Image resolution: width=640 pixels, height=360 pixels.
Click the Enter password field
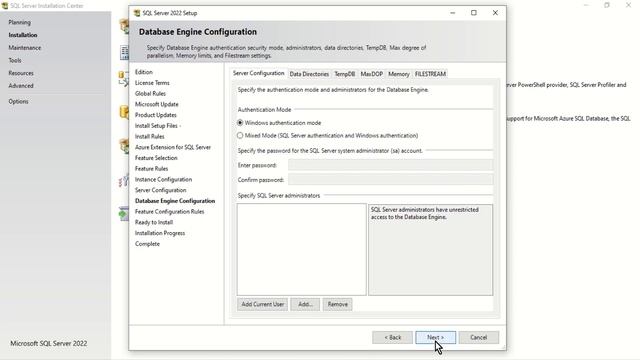tap(391, 165)
